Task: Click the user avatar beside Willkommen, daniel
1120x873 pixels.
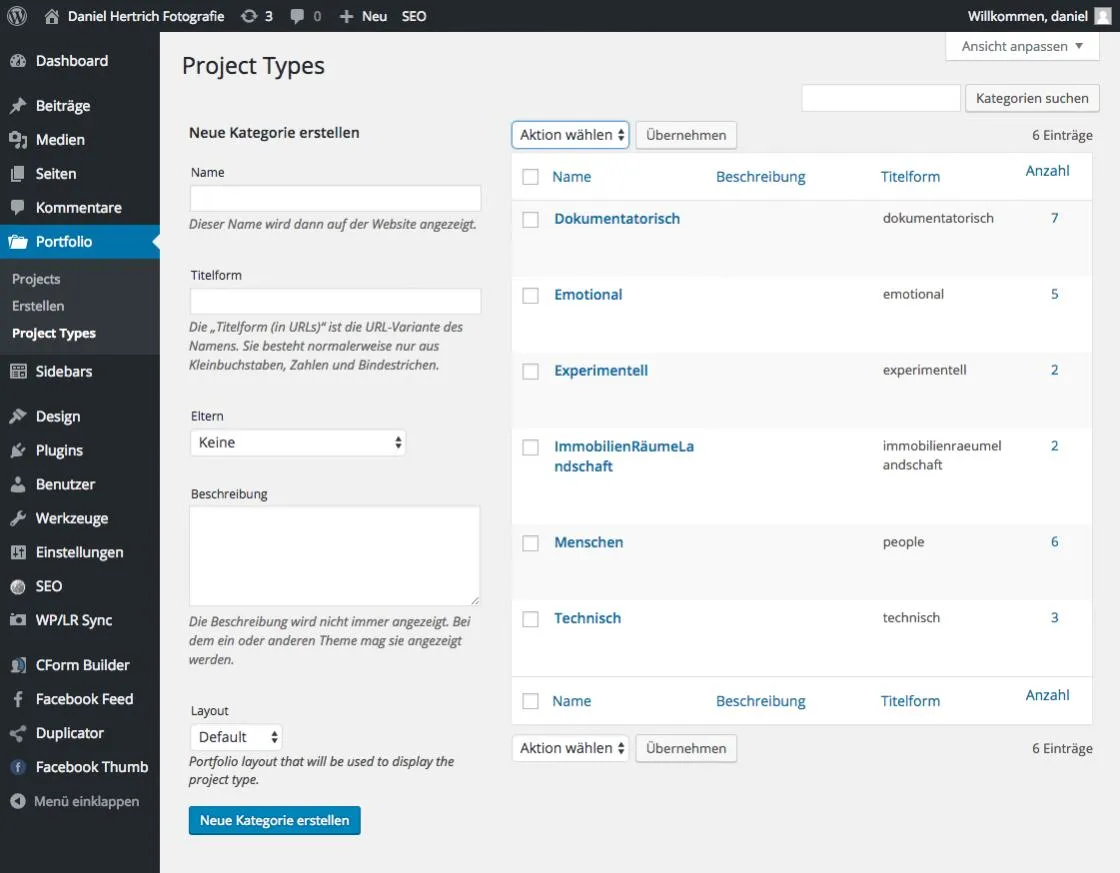Action: (1103, 16)
